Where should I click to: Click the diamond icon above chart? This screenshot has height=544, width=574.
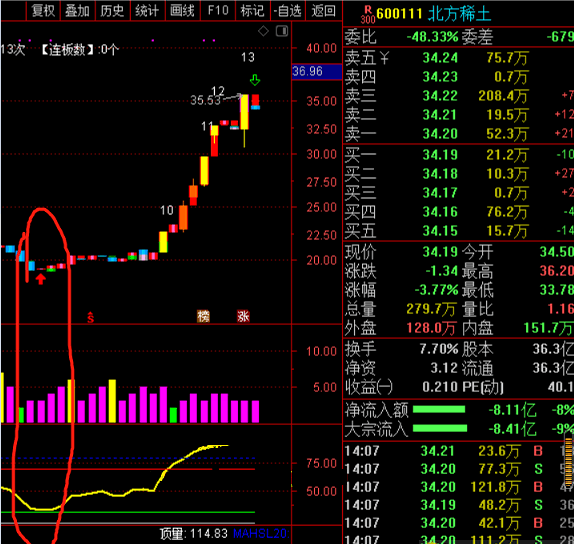pyautogui.click(x=263, y=31)
